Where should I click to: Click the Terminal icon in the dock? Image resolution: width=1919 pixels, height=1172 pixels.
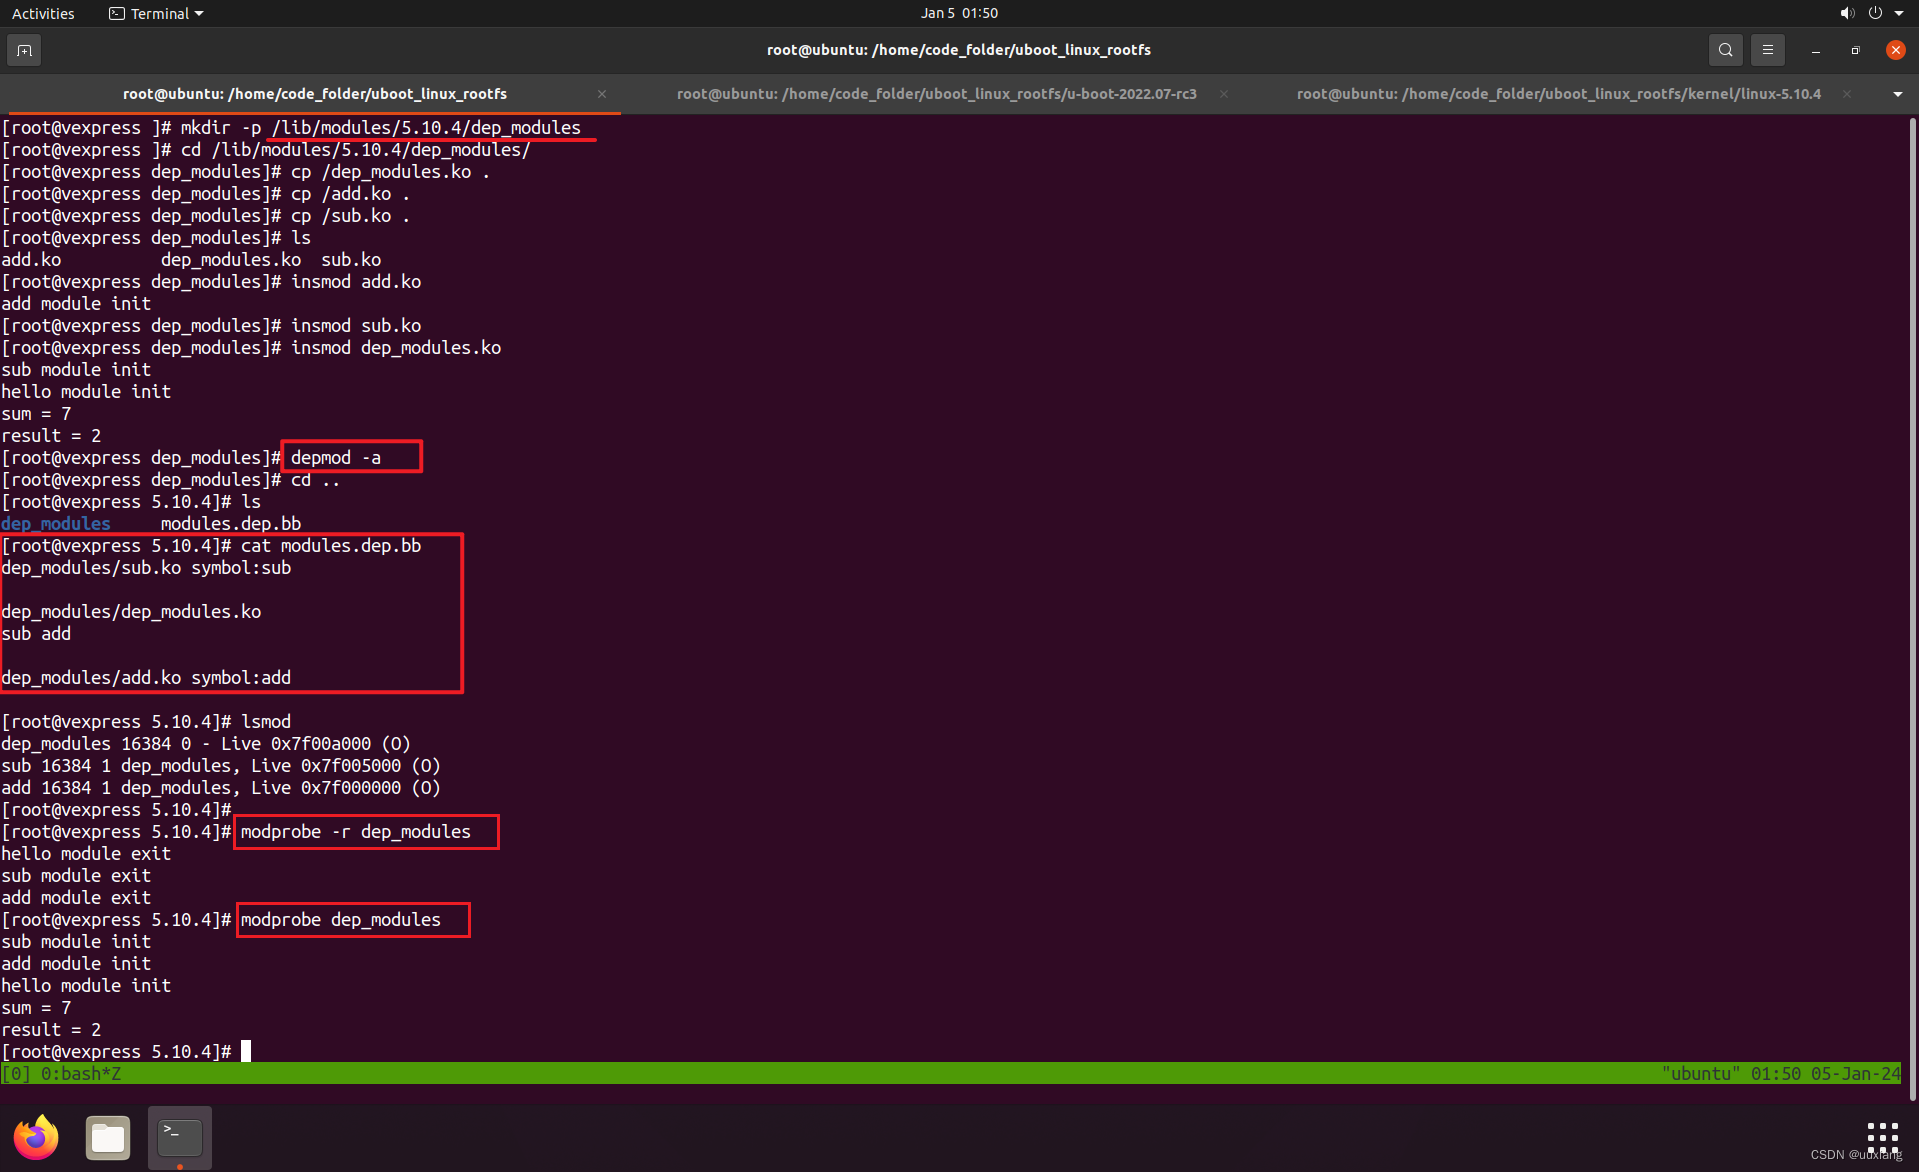(180, 1137)
